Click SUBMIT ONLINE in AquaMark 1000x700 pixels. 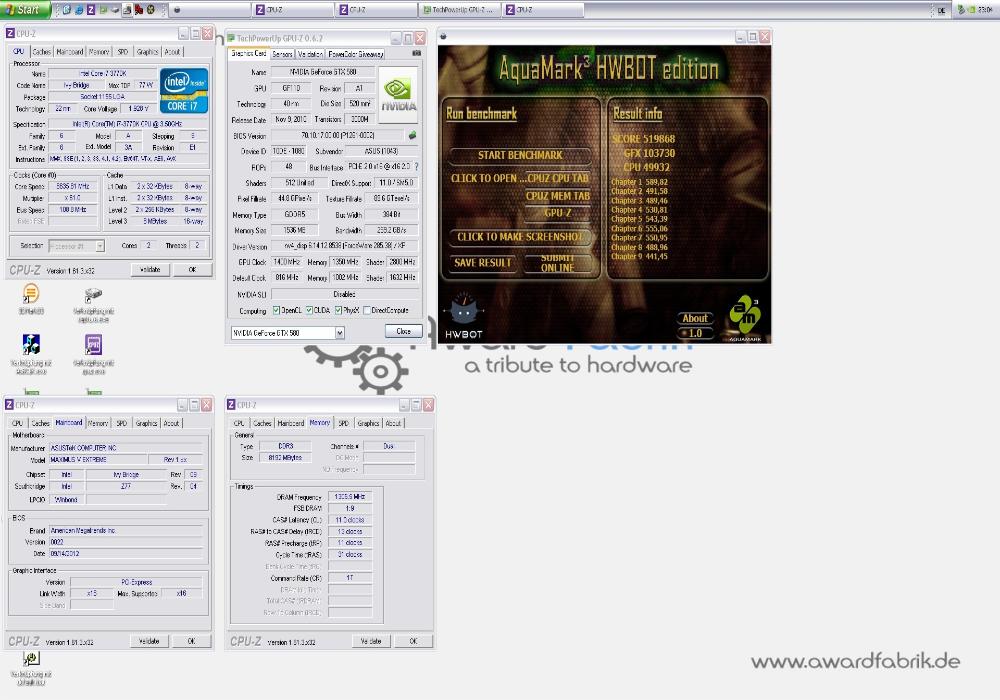557,263
